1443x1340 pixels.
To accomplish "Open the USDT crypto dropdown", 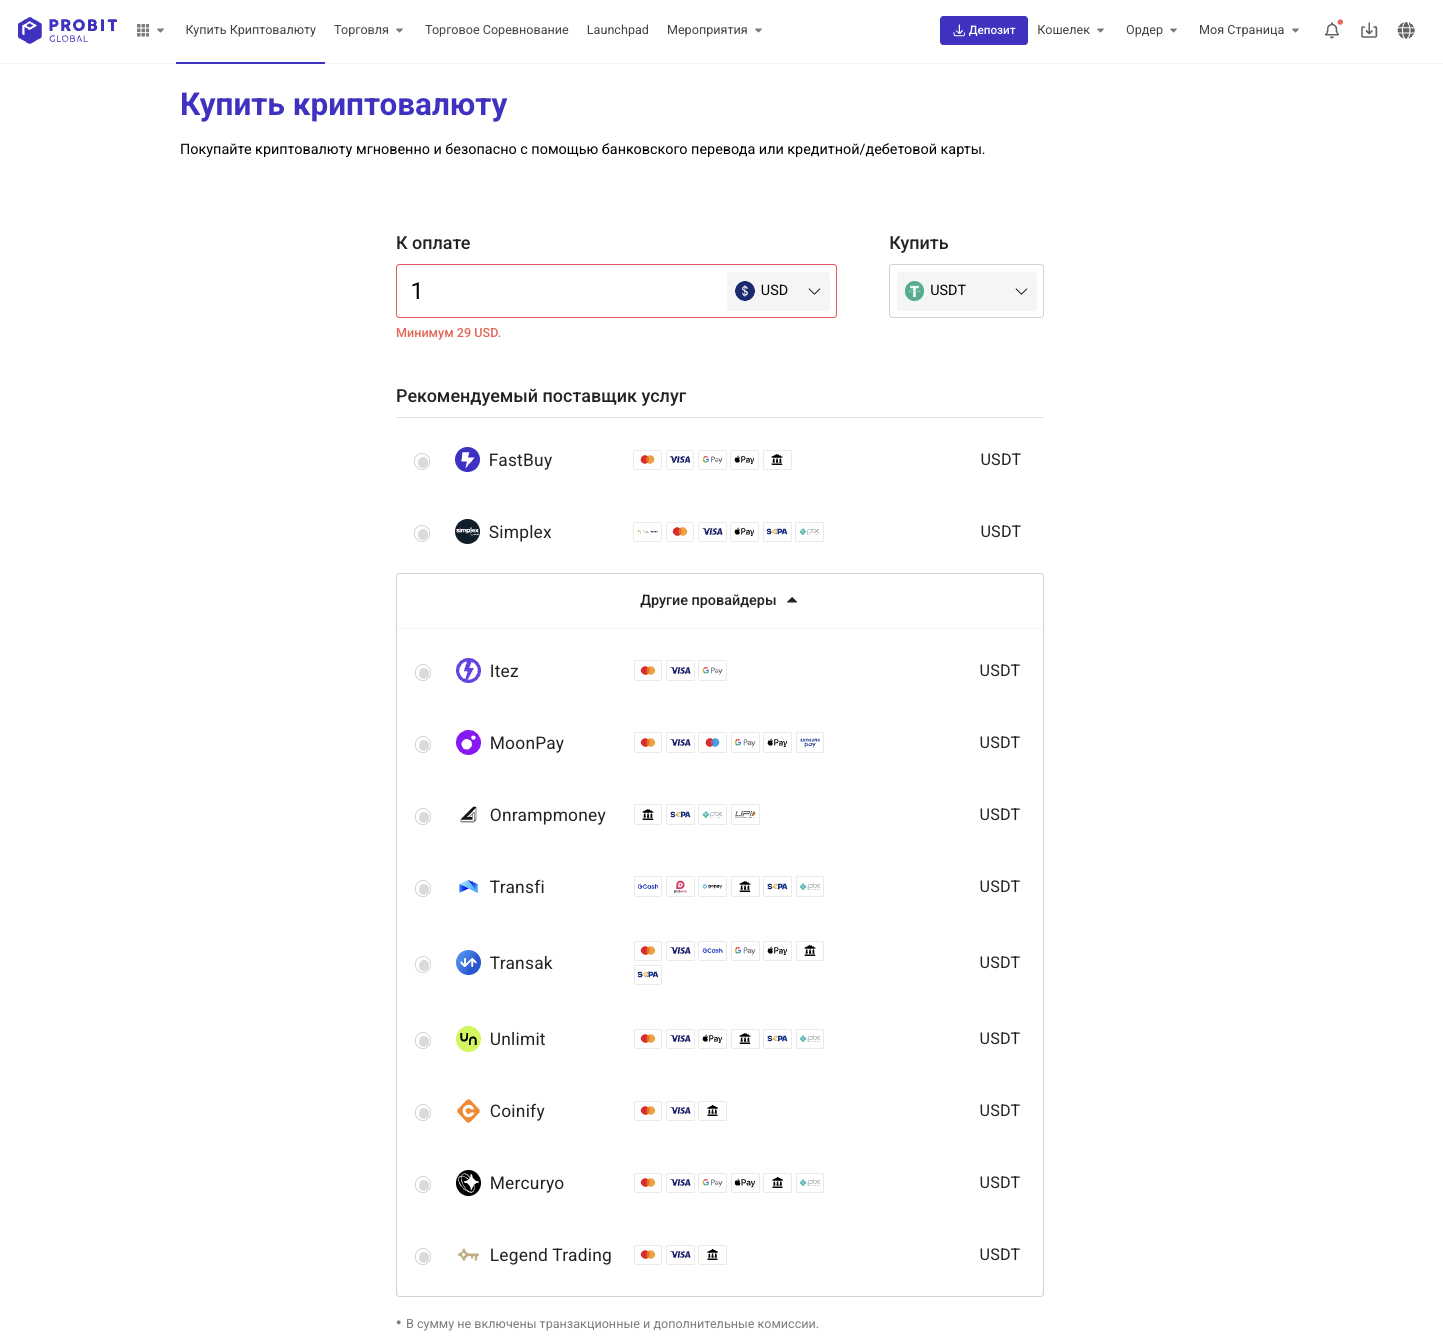I will point(966,291).
